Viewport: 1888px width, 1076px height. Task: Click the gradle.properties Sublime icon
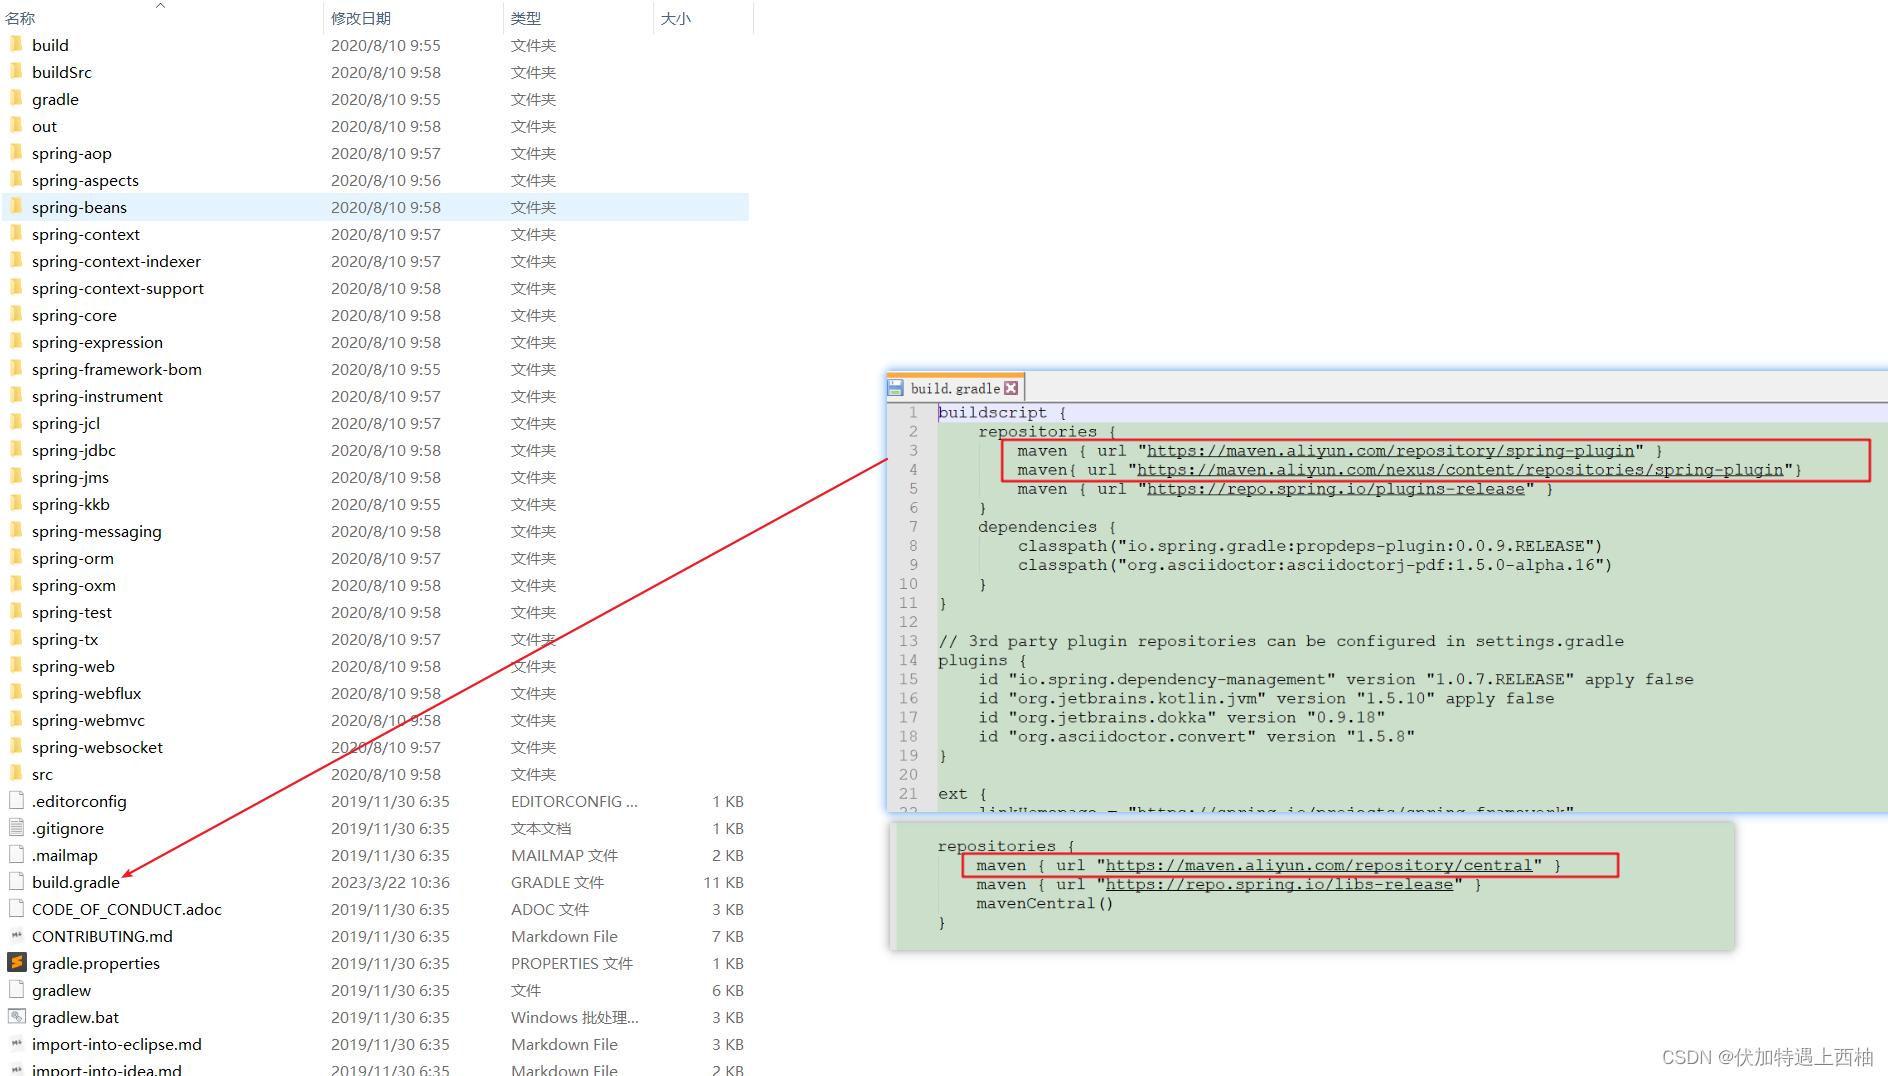[x=16, y=963]
